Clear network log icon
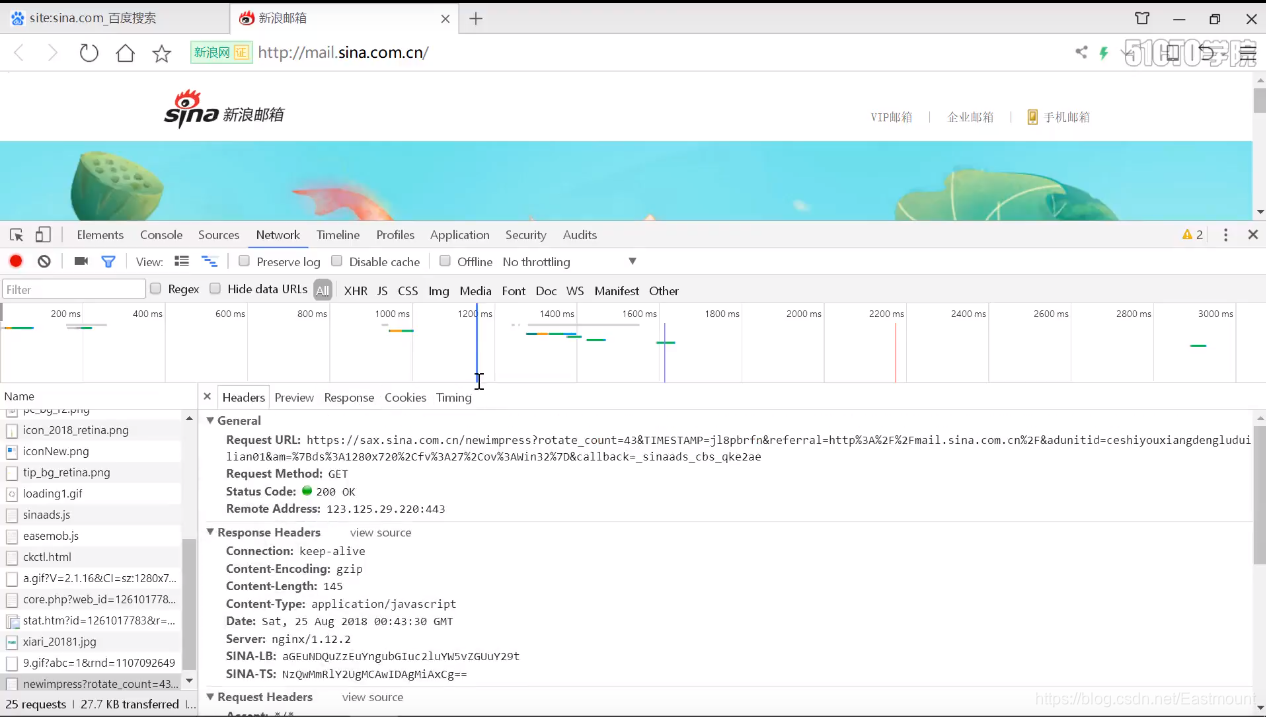This screenshot has width=1266, height=717. click(x=44, y=261)
